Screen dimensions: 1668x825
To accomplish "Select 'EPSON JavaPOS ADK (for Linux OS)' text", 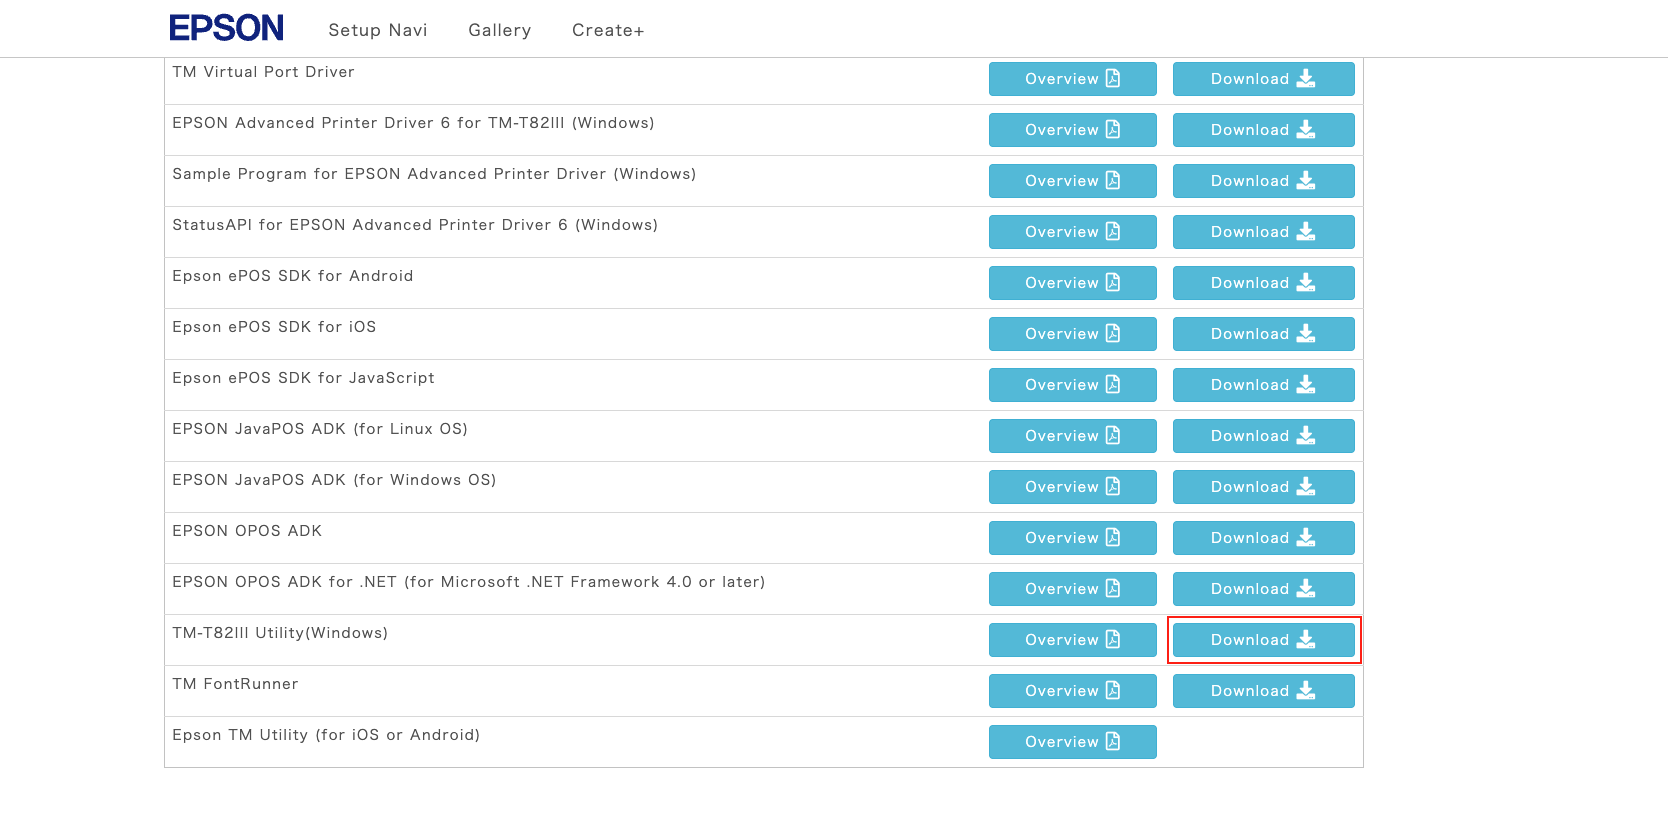I will 320,429.
